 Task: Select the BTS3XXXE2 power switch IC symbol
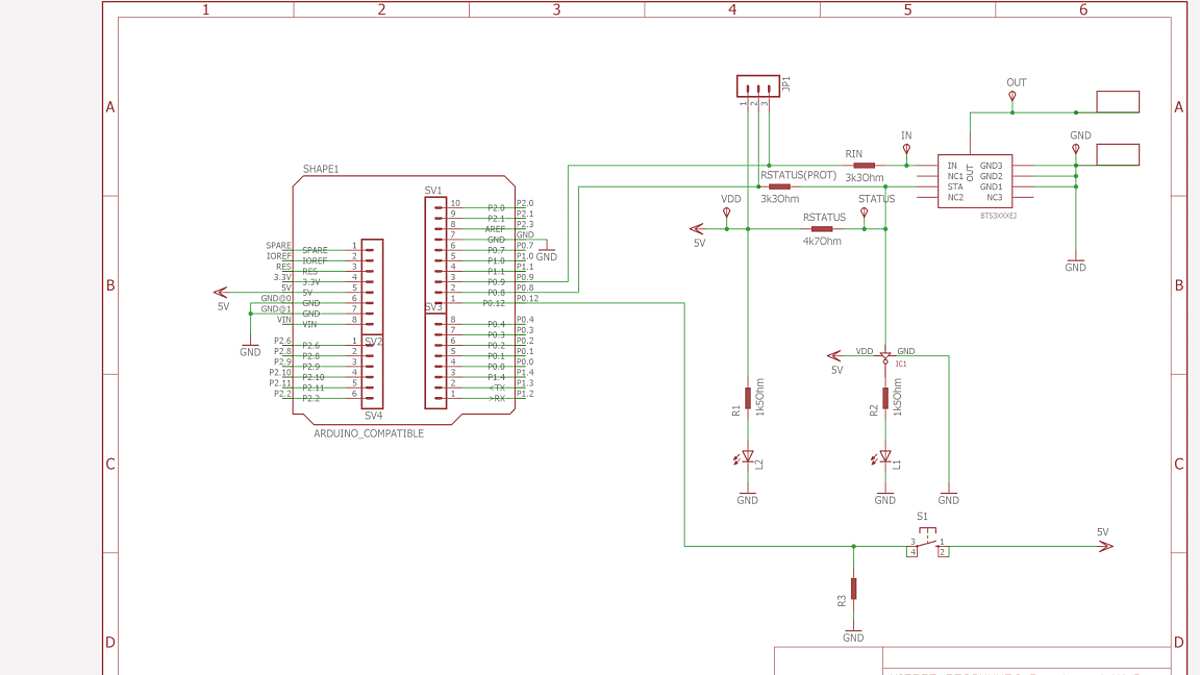tap(975, 180)
